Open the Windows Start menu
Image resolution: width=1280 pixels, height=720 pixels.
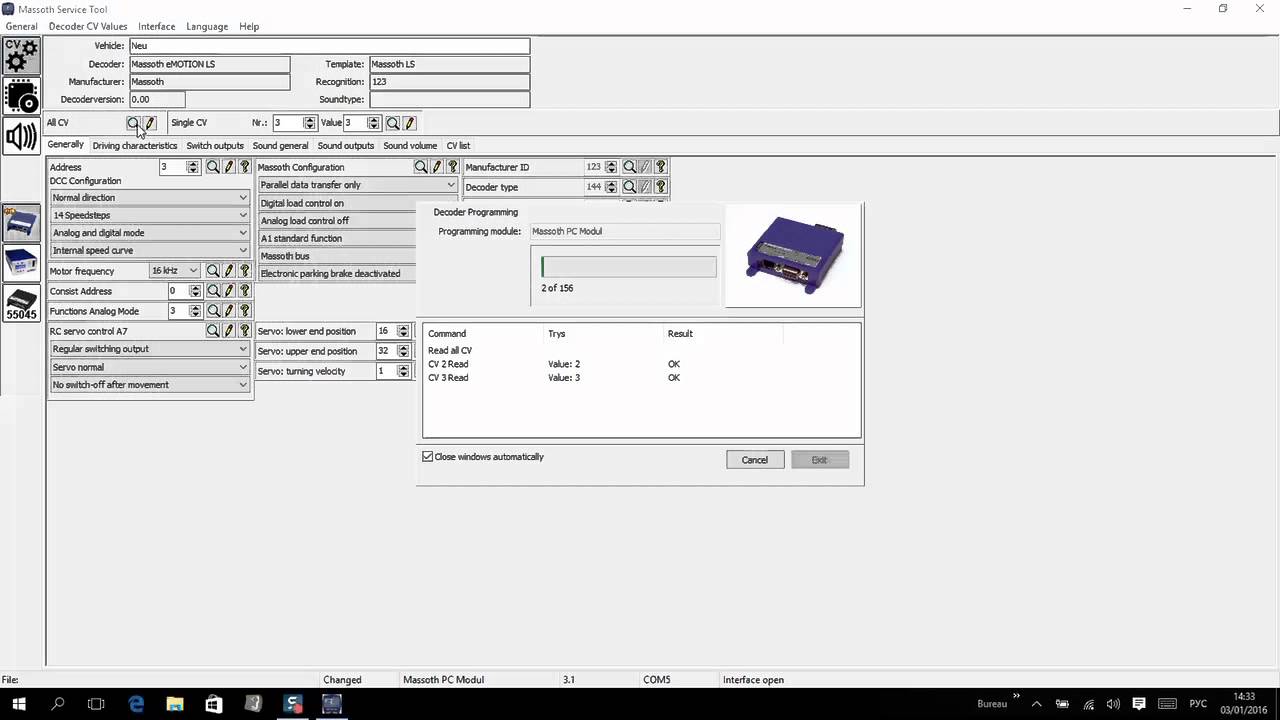[x=19, y=704]
